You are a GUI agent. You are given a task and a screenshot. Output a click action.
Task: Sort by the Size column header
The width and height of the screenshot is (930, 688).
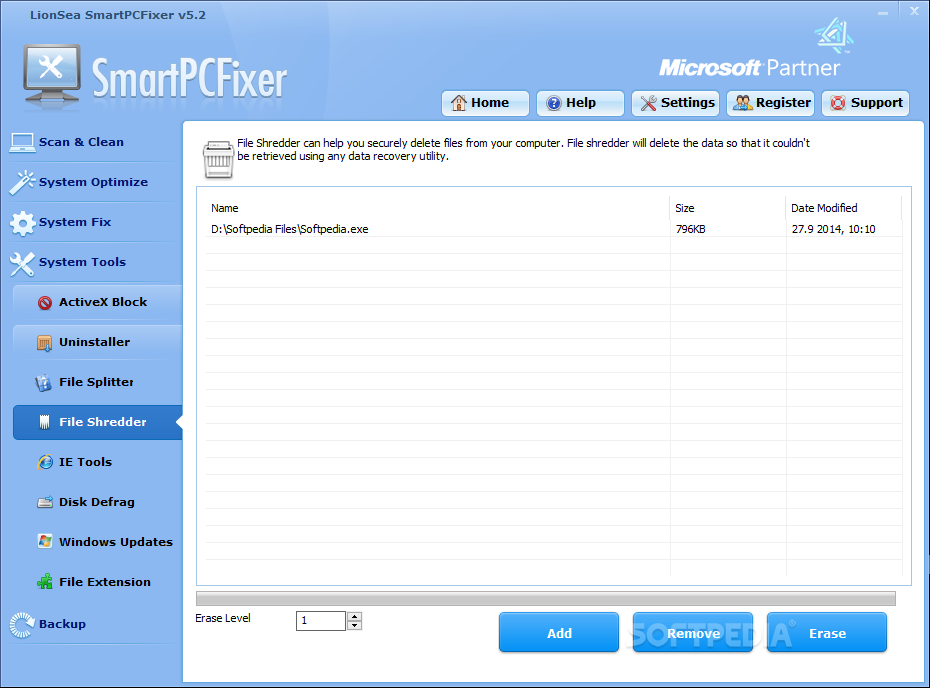(728, 208)
